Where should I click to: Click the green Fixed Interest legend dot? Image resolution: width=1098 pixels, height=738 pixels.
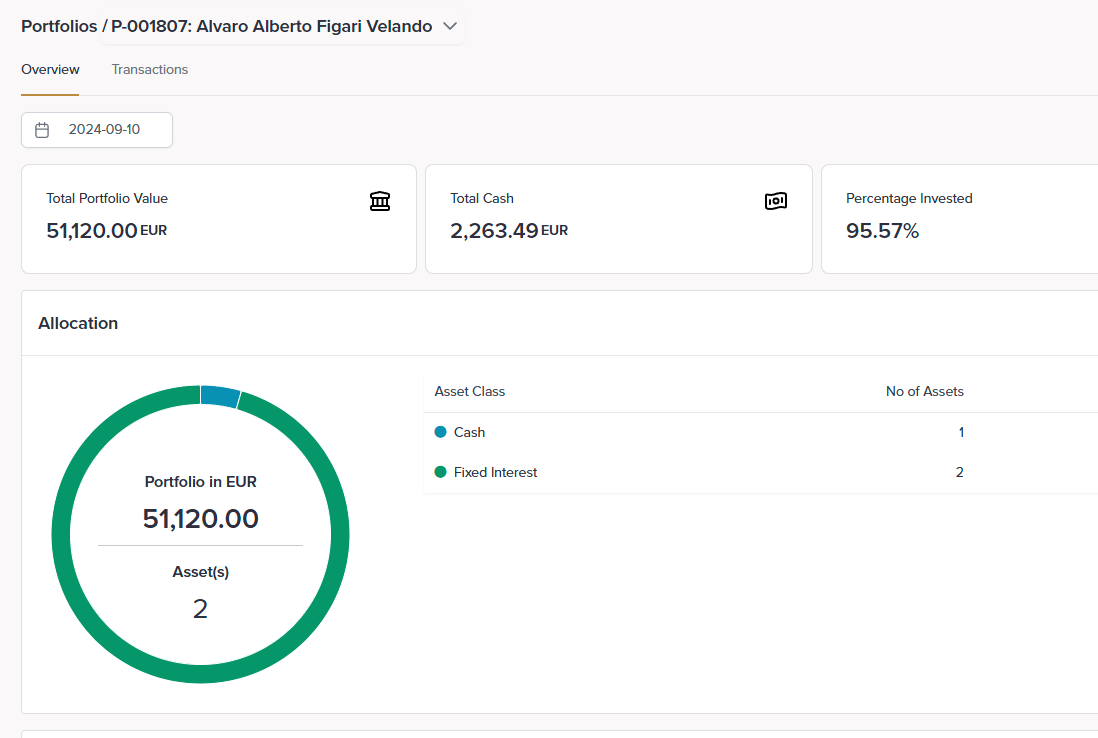pyautogui.click(x=441, y=472)
